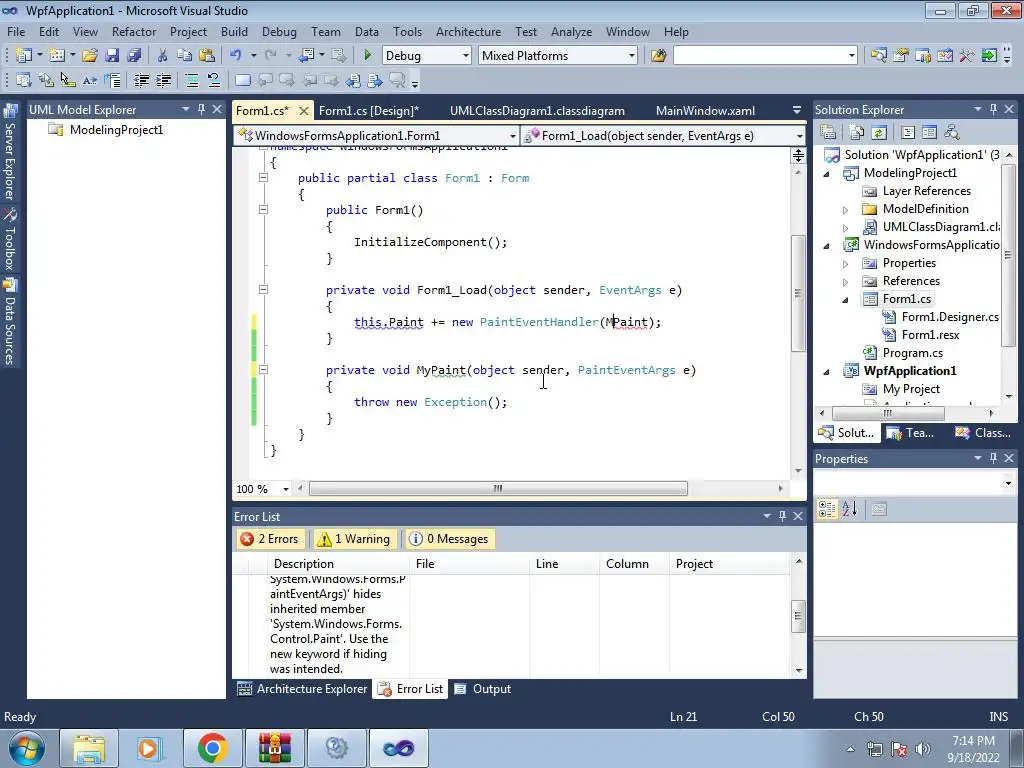Open the Server Explorer side tab
Image resolution: width=1024 pixels, height=768 pixels.
pos(10,153)
